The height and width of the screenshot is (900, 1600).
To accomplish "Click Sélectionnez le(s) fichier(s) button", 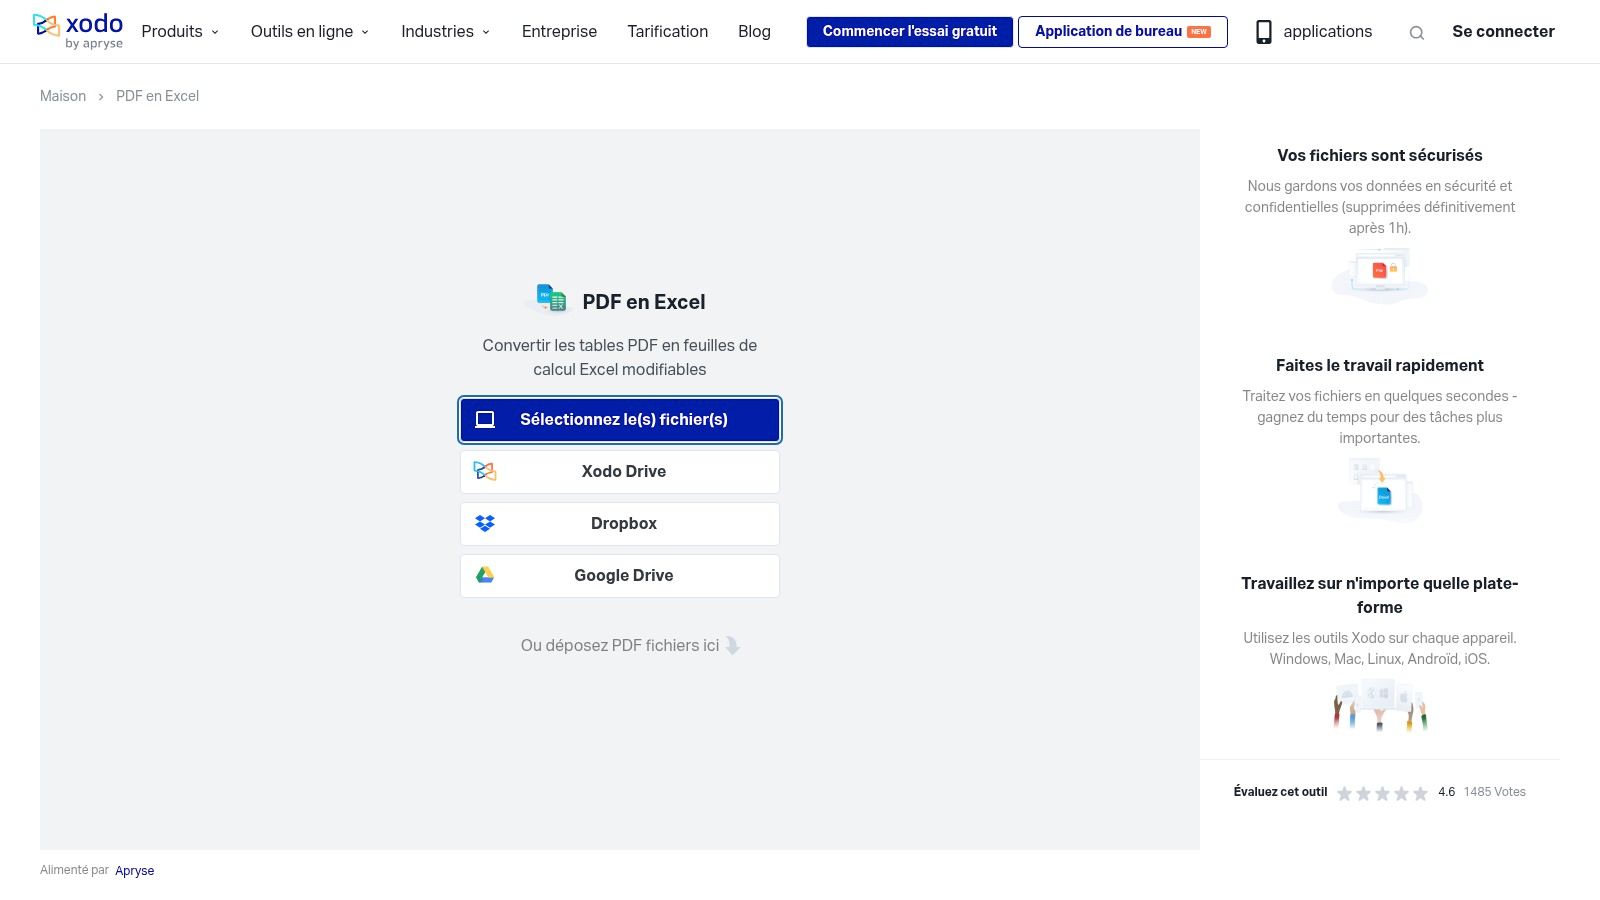I will (620, 420).
